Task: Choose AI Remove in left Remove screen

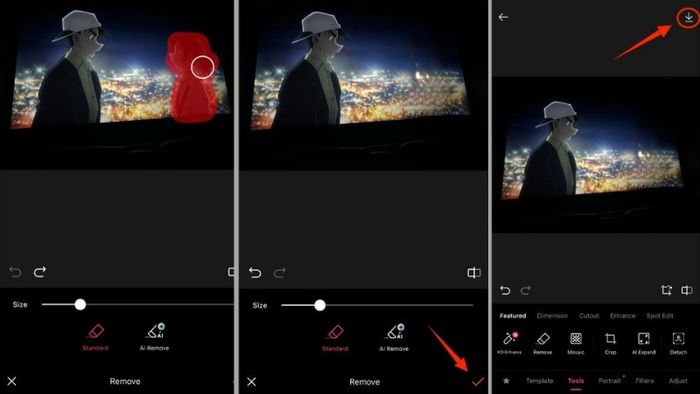Action: [x=154, y=337]
